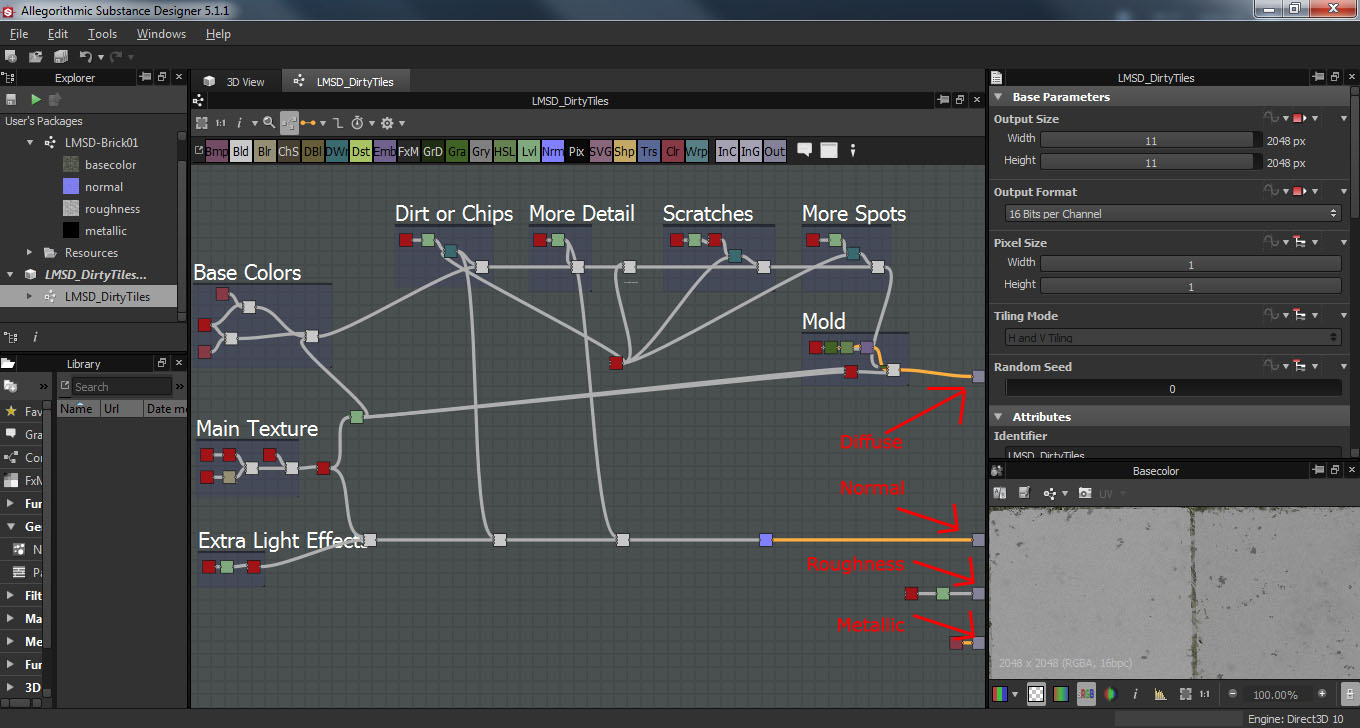This screenshot has height=728, width=1360.
Task: Open the Windows menu
Action: [x=161, y=34]
